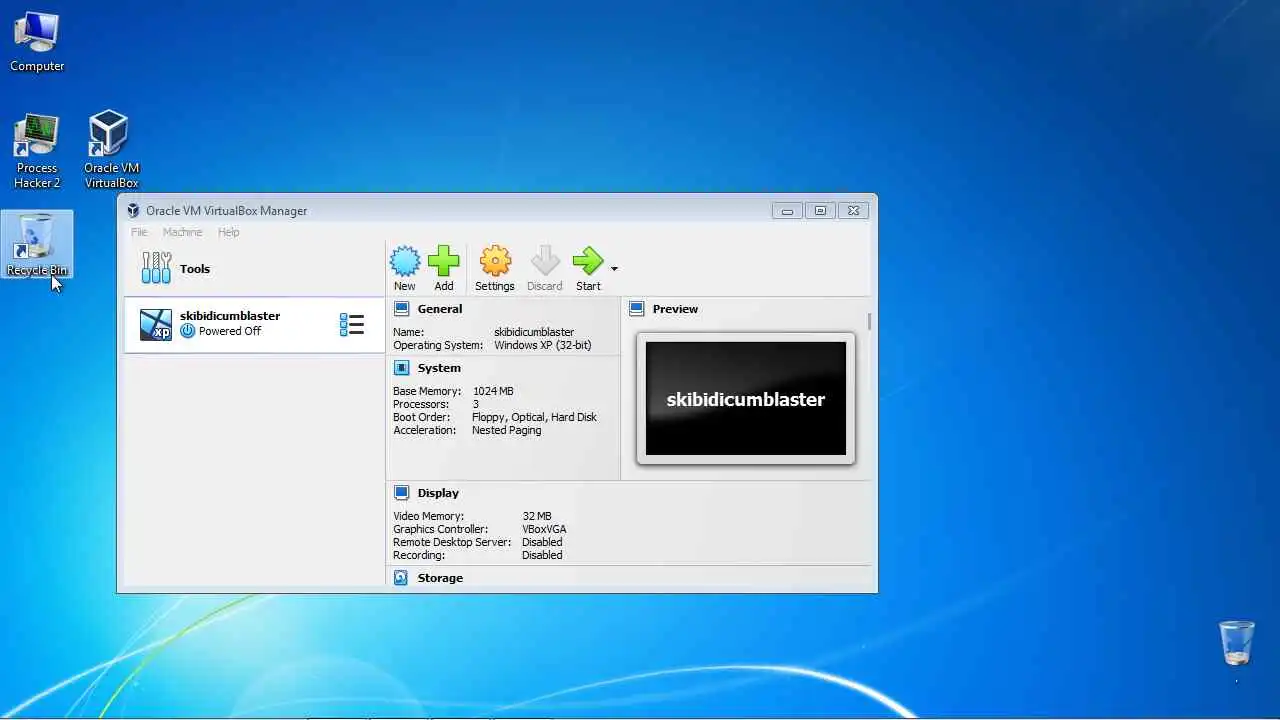Click the '1024 MB' base memory value
Image resolution: width=1280 pixels, height=720 pixels.
click(x=493, y=391)
